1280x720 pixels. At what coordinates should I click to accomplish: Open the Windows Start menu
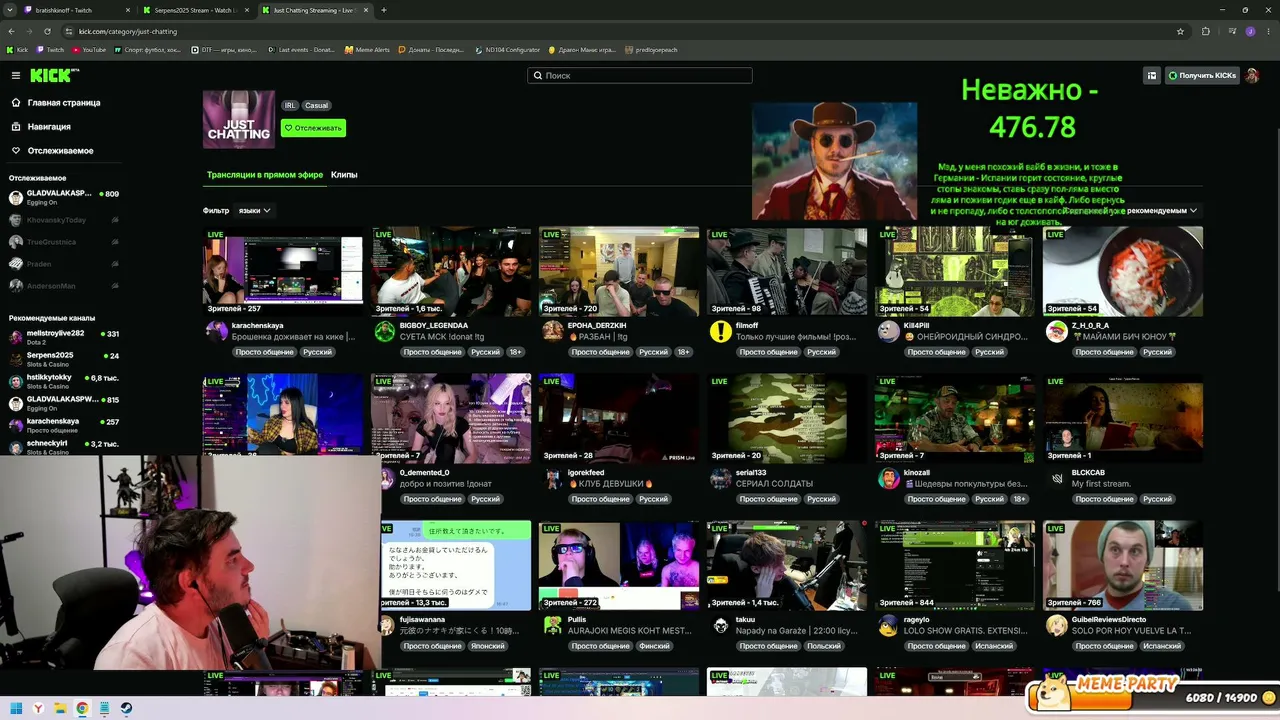click(x=16, y=708)
